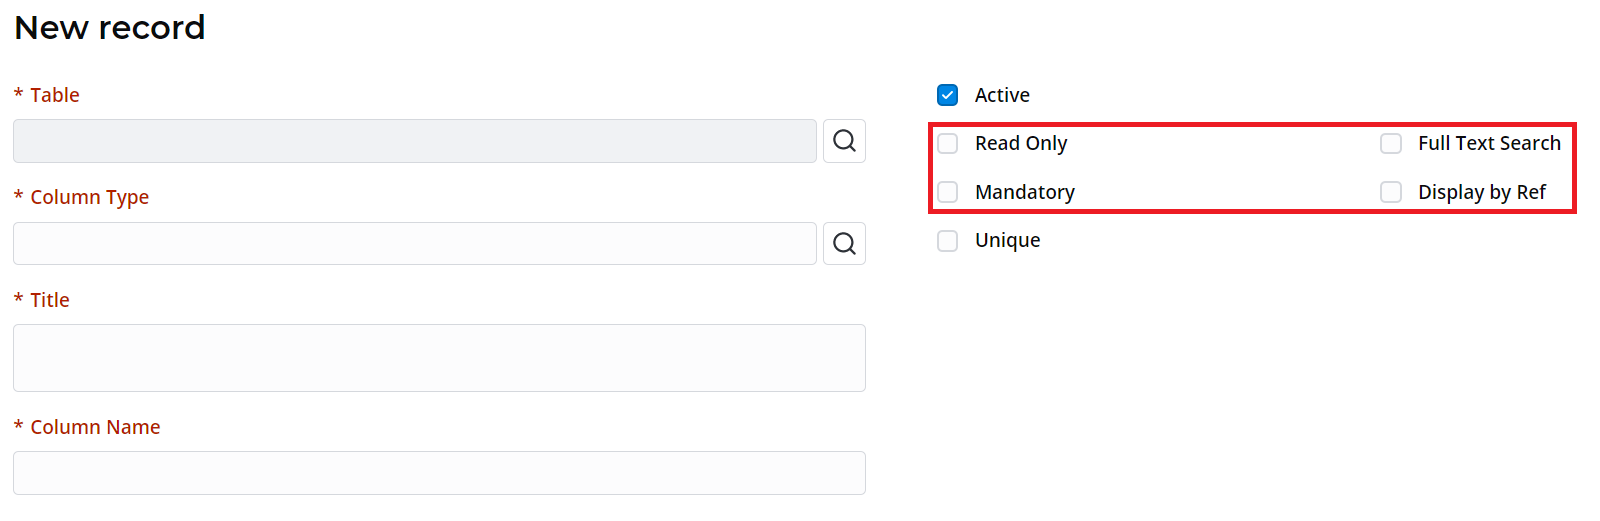This screenshot has width=1600, height=521.
Task: Click the Unique label text
Action: [x=1007, y=240]
